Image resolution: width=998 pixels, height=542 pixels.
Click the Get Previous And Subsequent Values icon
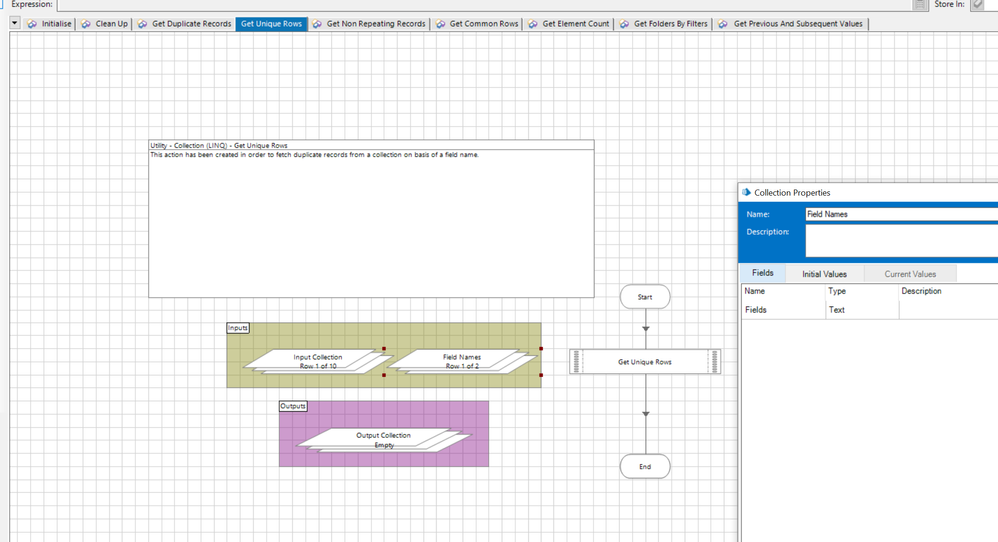tap(724, 24)
